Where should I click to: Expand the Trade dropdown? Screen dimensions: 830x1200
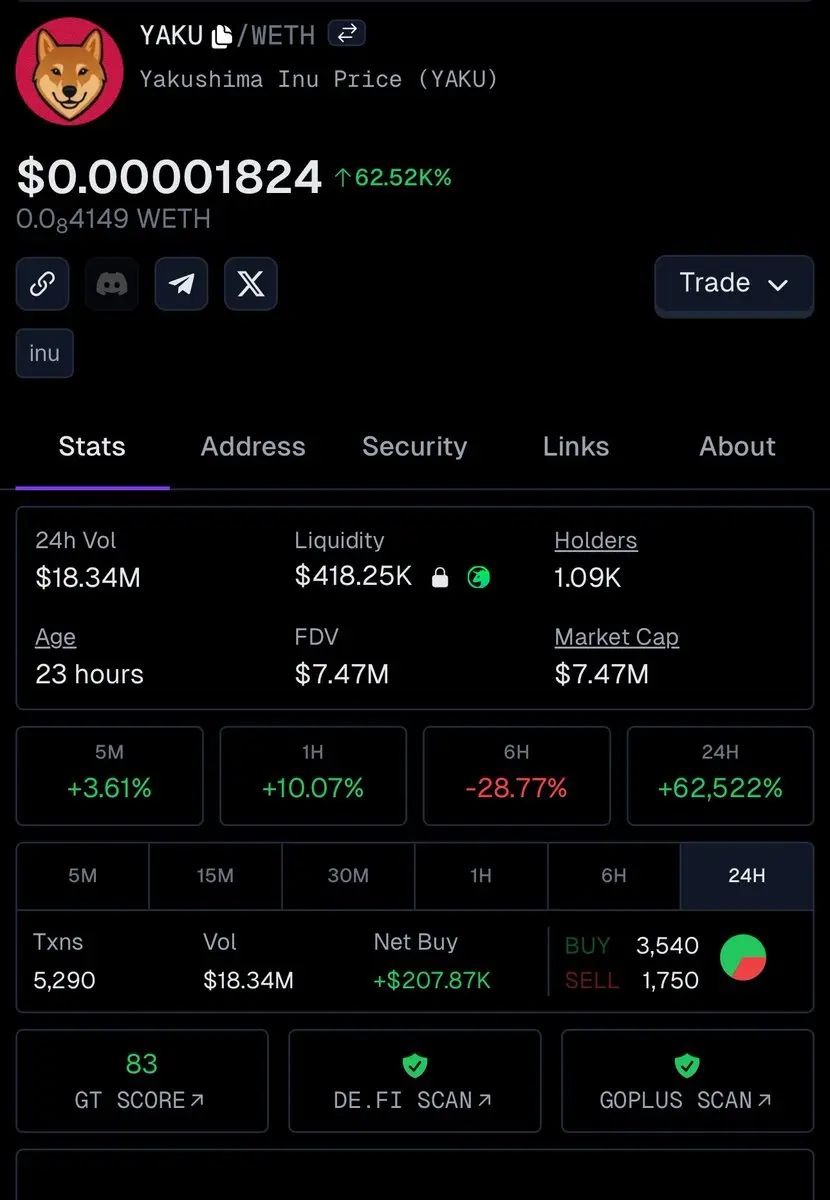point(734,284)
